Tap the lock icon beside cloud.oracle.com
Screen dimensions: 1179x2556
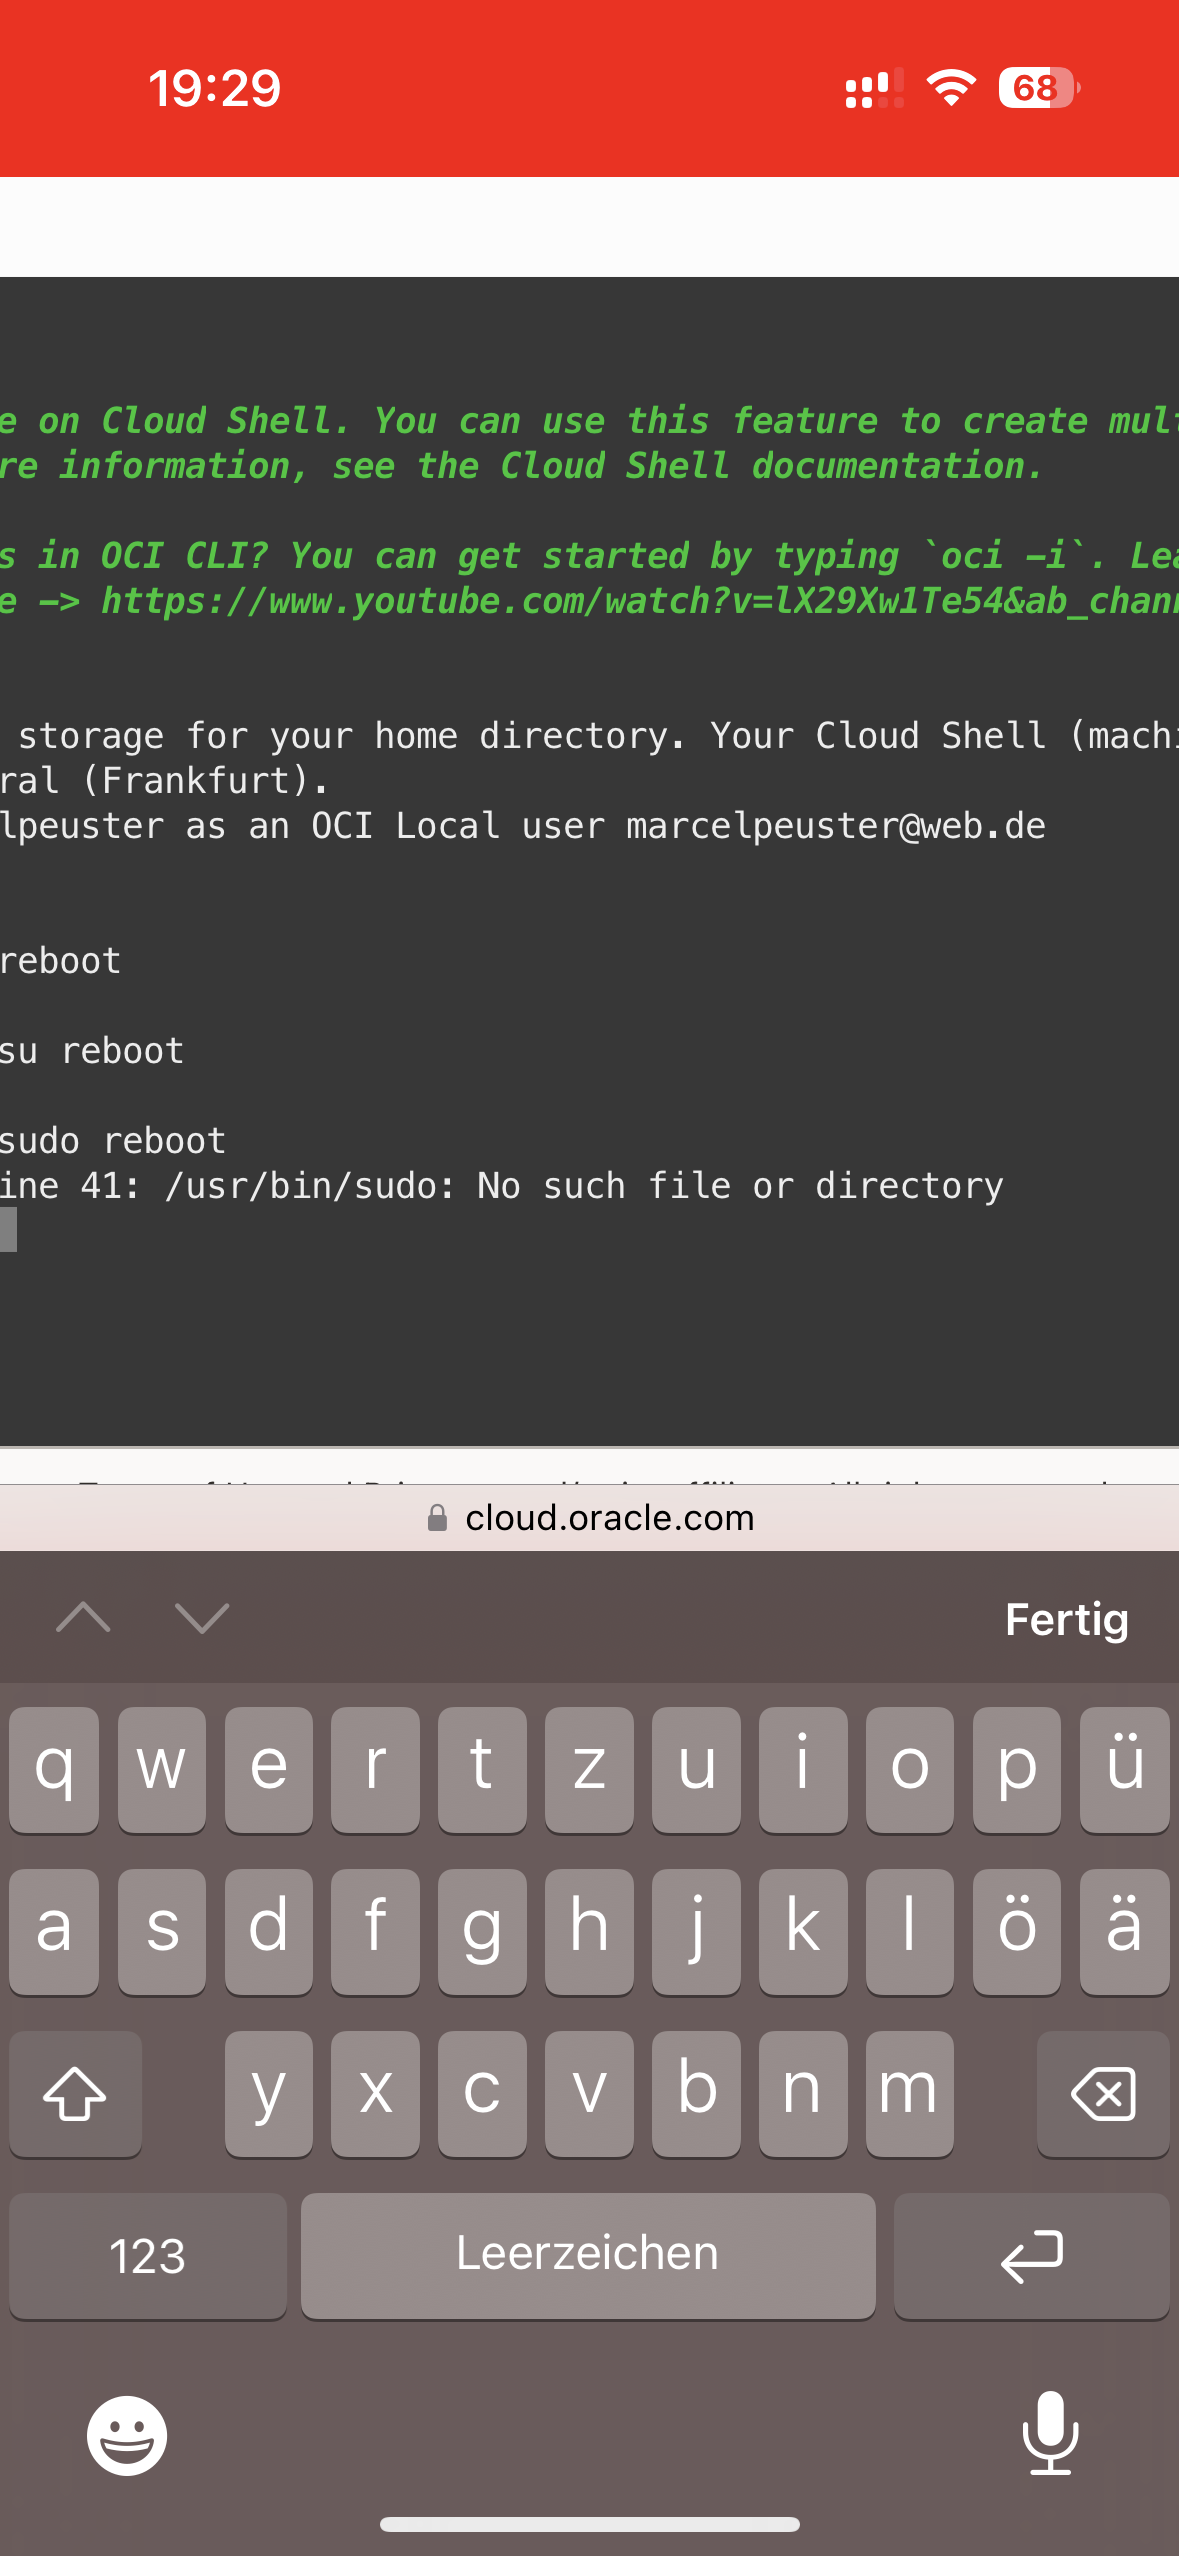point(437,1518)
